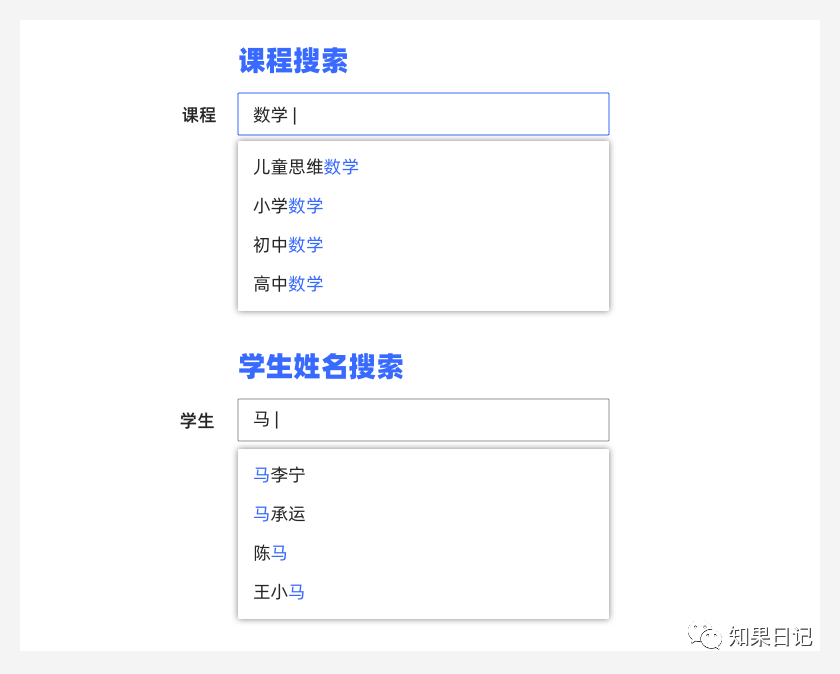This screenshot has width=840, height=674.
Task: Choose 小学数学 from course suggestions
Action: coord(288,206)
